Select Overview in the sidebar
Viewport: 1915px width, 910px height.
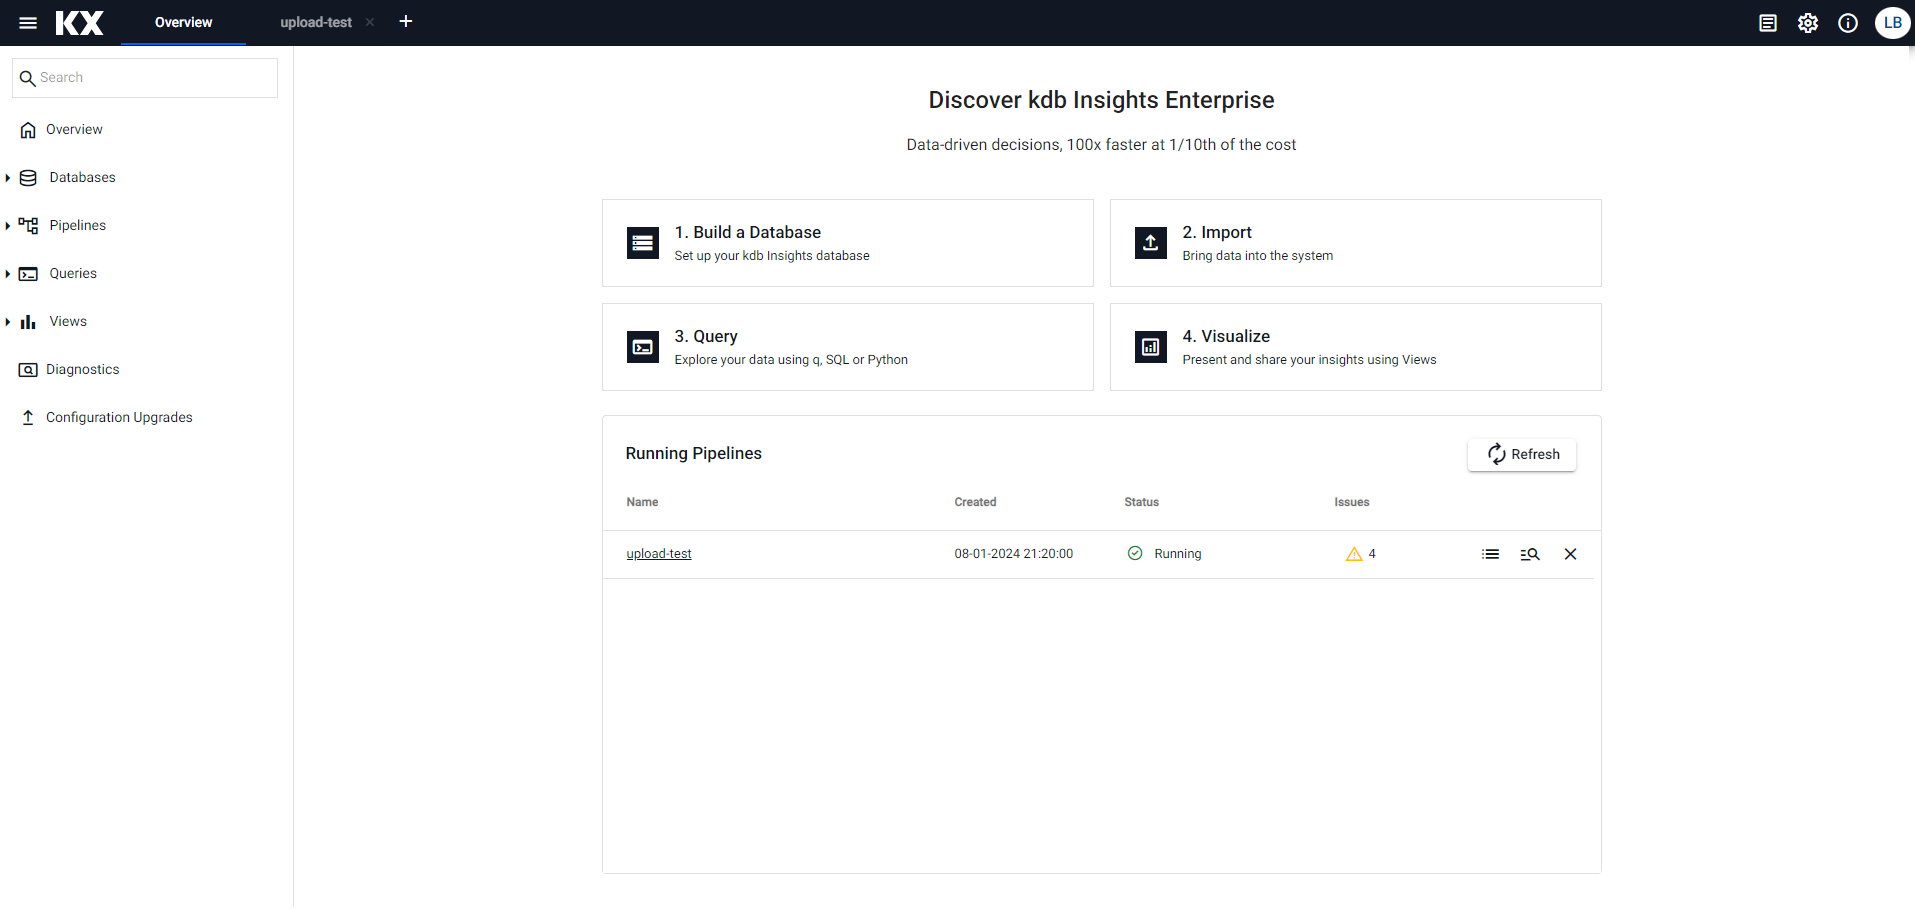coord(74,129)
